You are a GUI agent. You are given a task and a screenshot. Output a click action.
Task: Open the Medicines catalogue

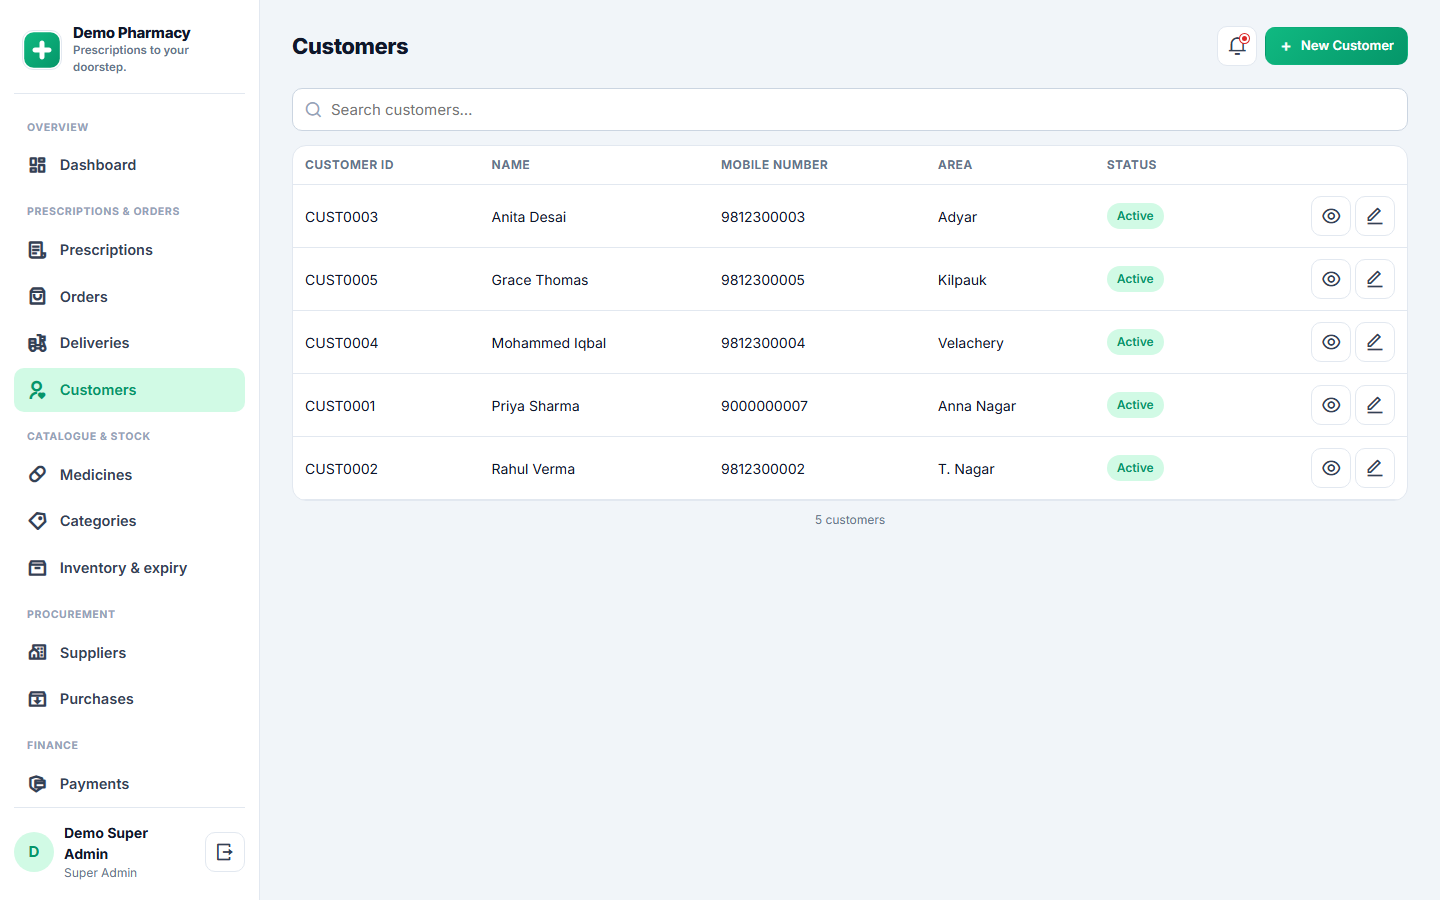click(x=129, y=475)
